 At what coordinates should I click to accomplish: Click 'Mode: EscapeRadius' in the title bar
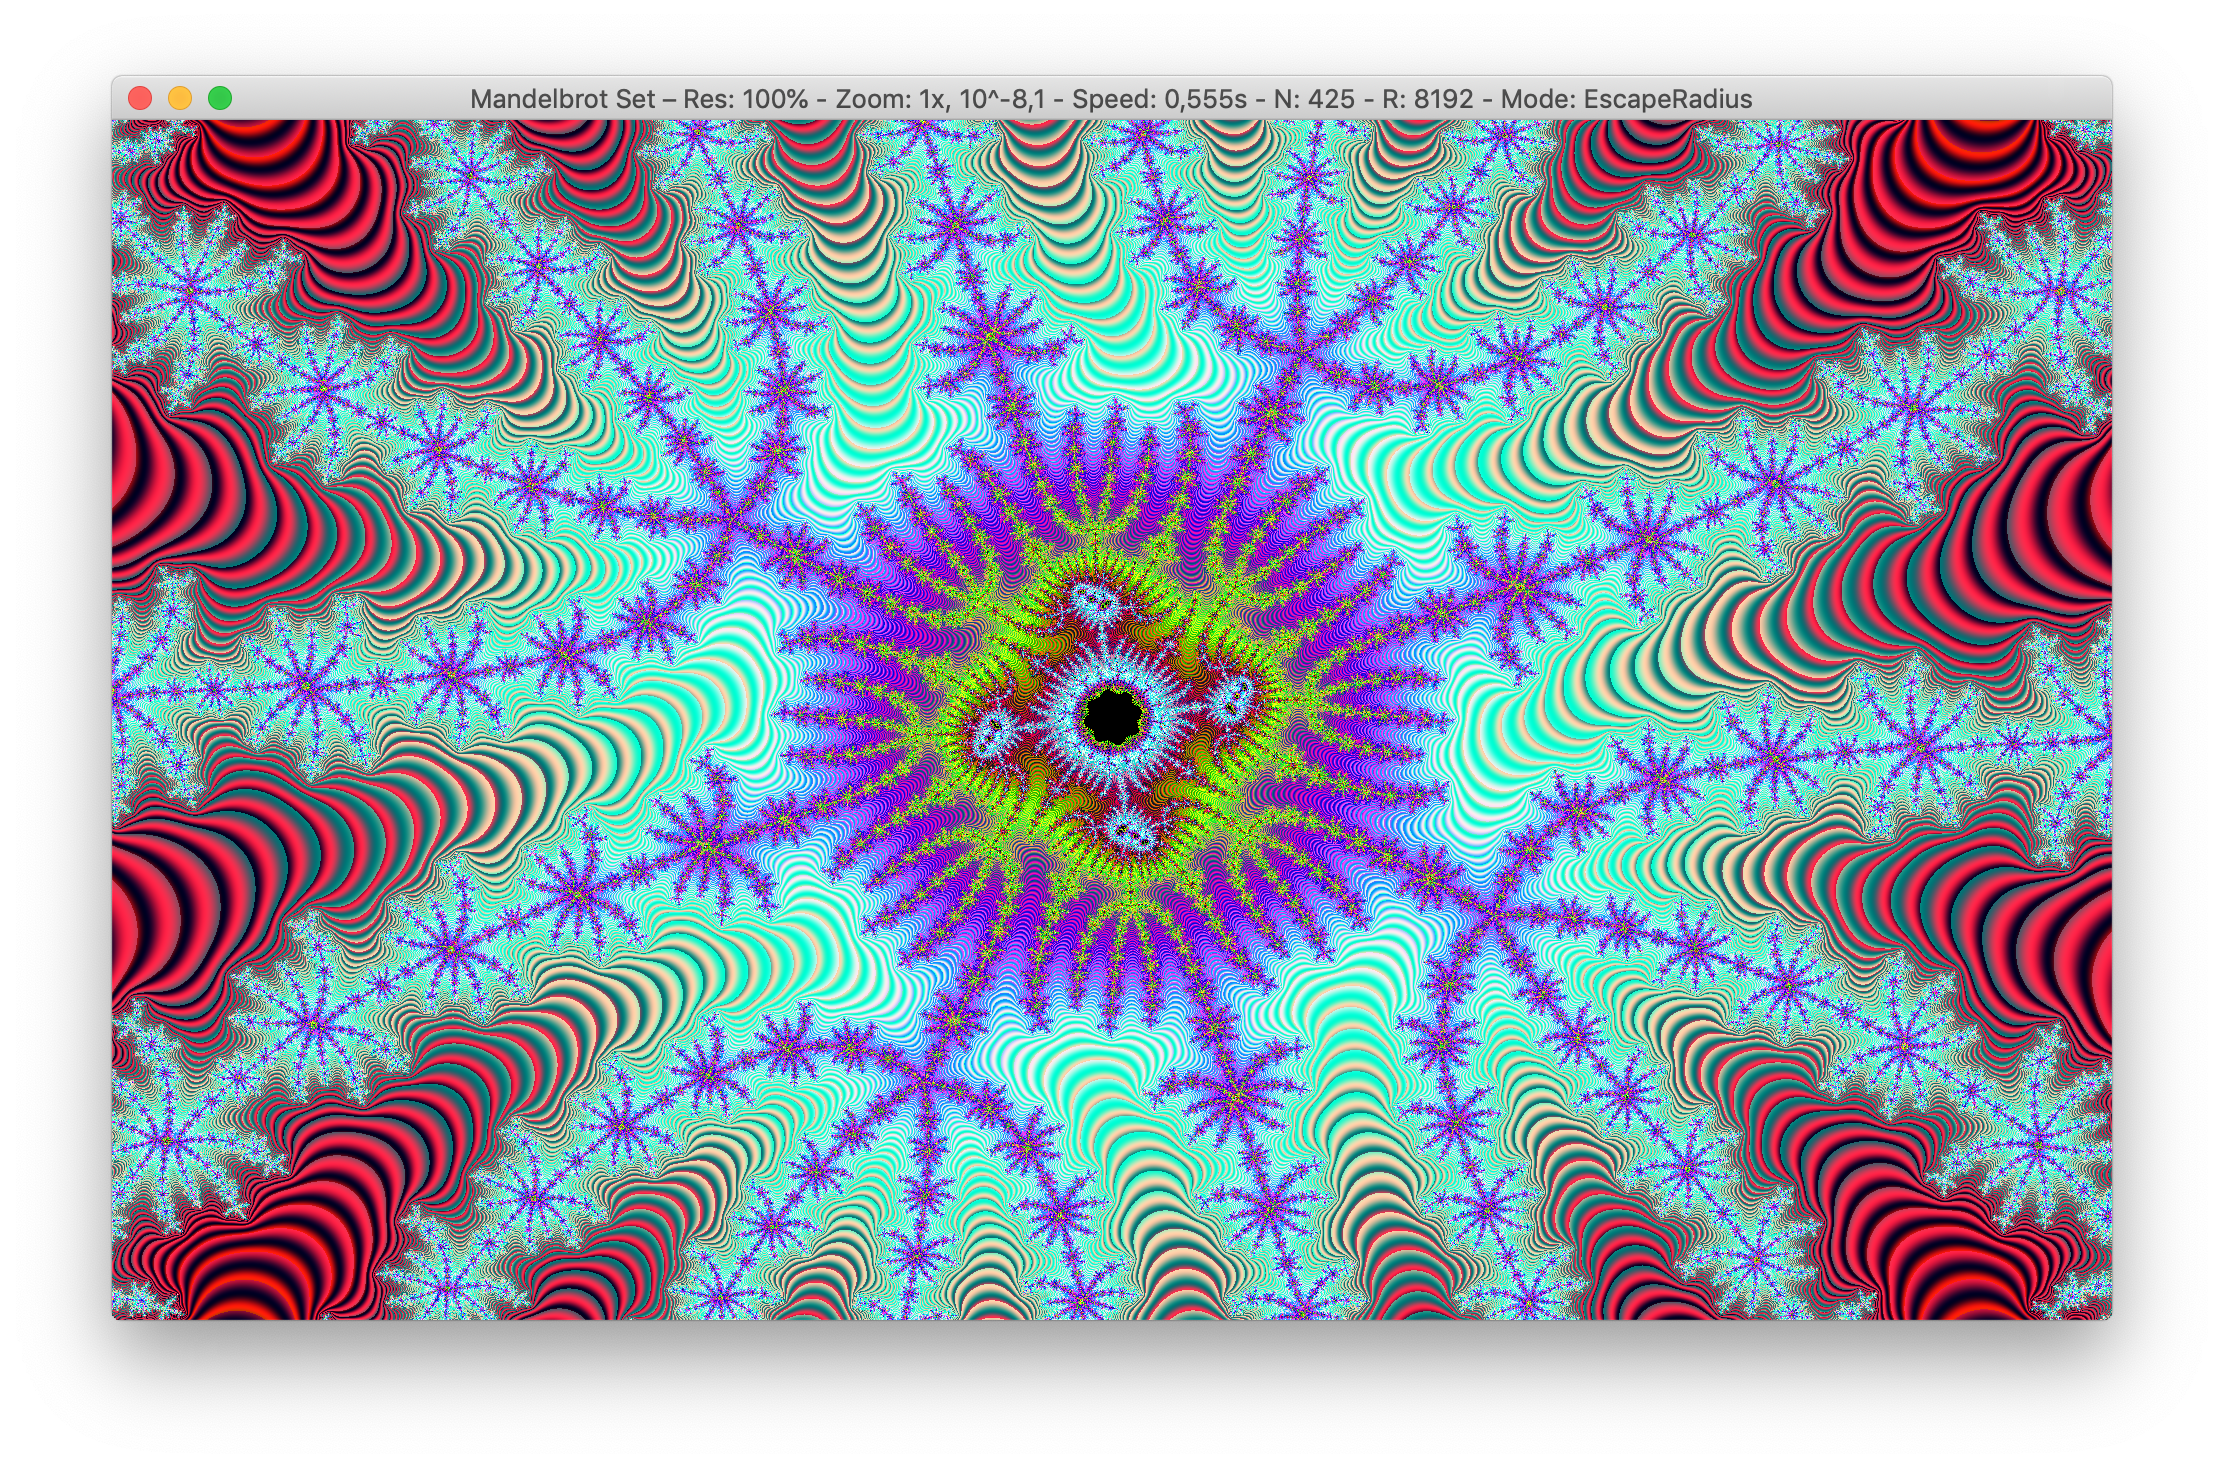click(1626, 99)
